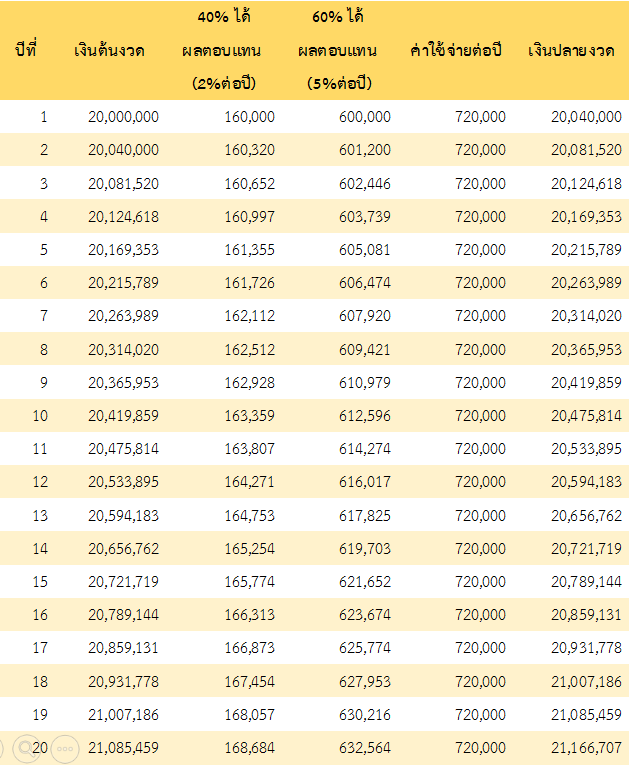The width and height of the screenshot is (629, 768).
Task: Select the 20,000,000 starting balance cell
Action: coord(123,117)
